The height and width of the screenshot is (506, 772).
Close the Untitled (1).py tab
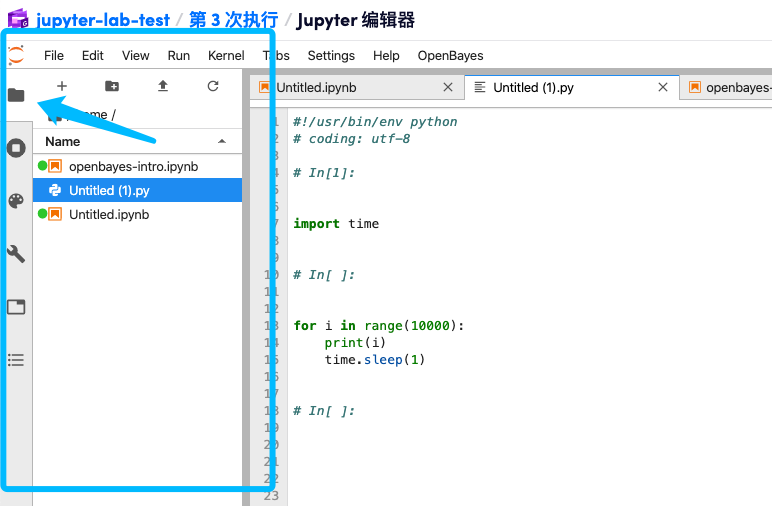pos(662,88)
